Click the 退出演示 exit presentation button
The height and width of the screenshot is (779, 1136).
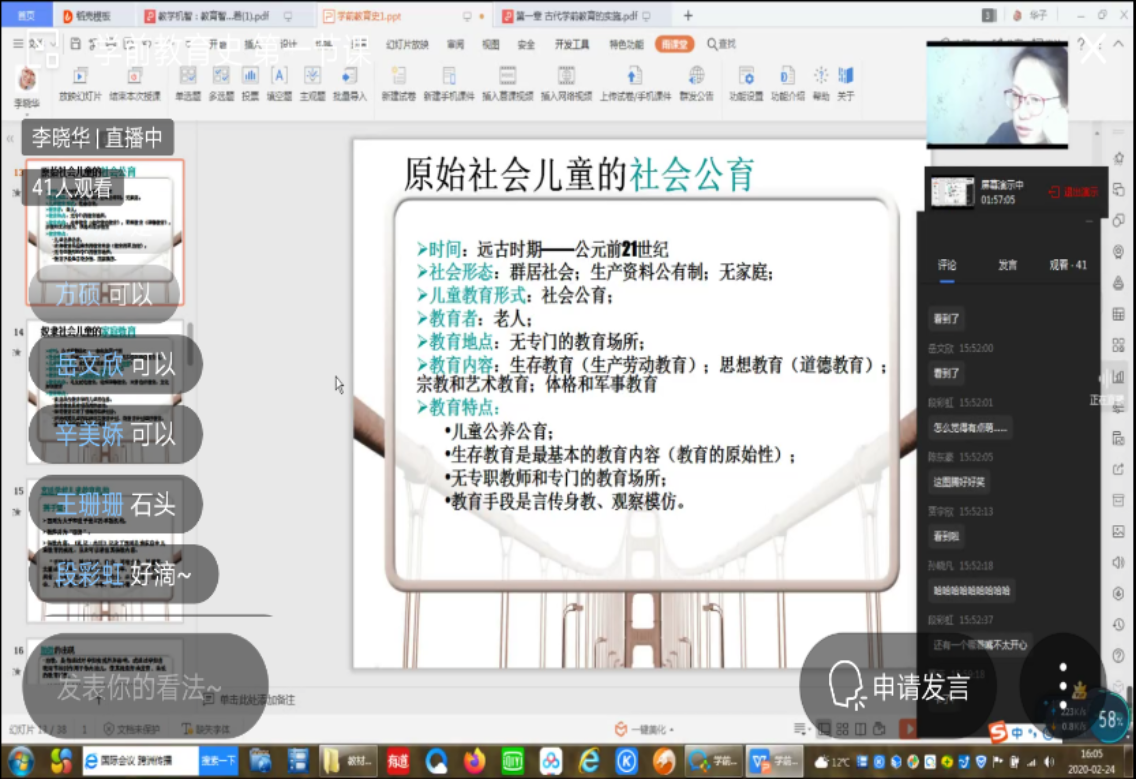1073,192
